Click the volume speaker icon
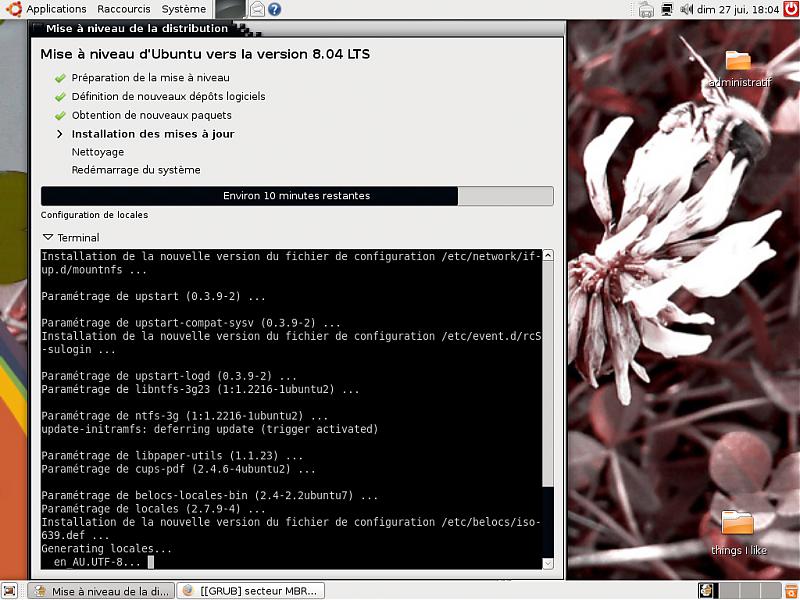This screenshot has height=600, width=800. click(686, 9)
